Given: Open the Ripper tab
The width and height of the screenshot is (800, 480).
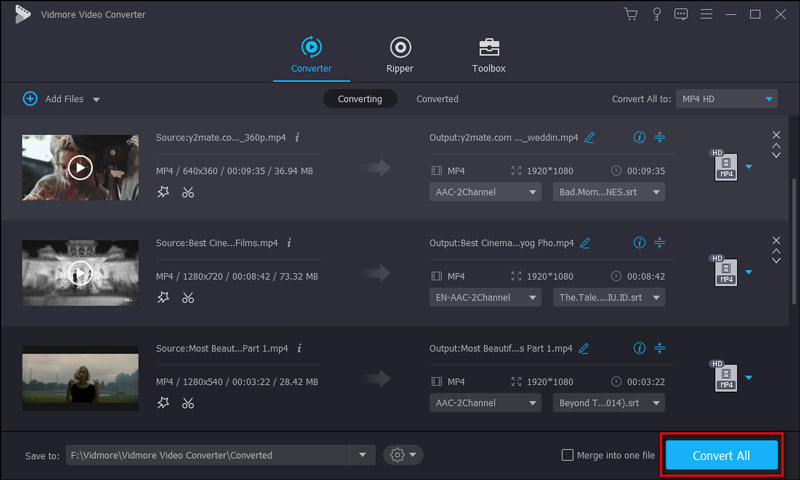Looking at the screenshot, I should click(400, 54).
